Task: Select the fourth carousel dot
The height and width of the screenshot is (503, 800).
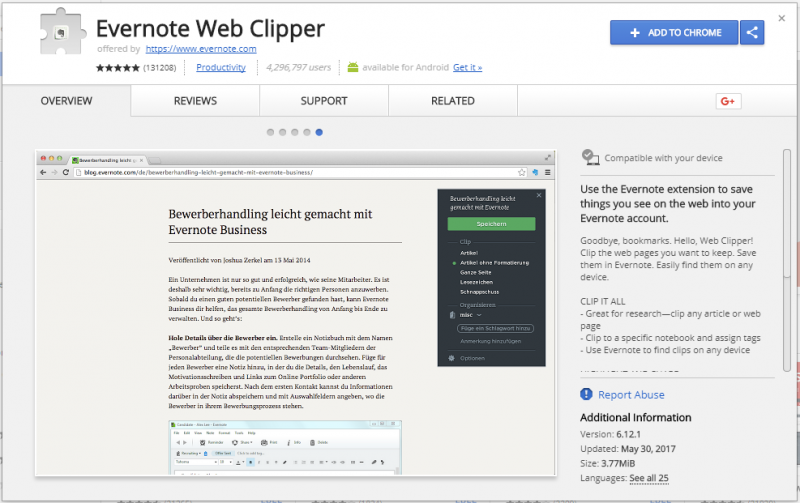Action: (307, 132)
